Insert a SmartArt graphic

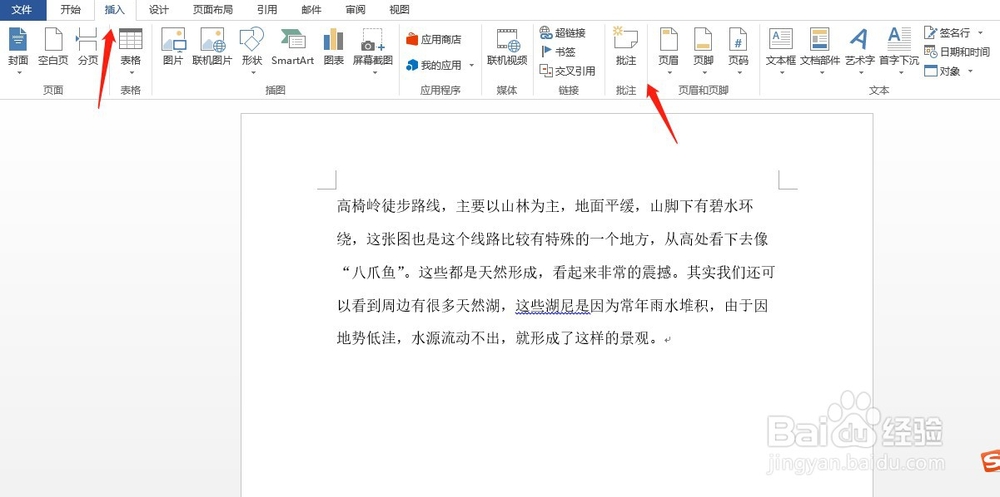pos(293,47)
